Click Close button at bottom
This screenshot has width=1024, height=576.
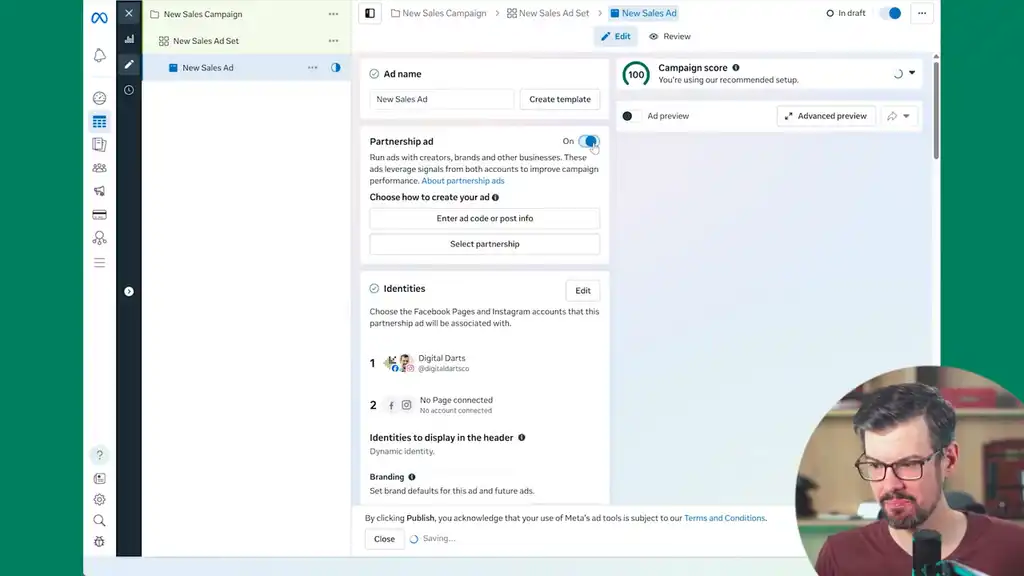(x=384, y=539)
